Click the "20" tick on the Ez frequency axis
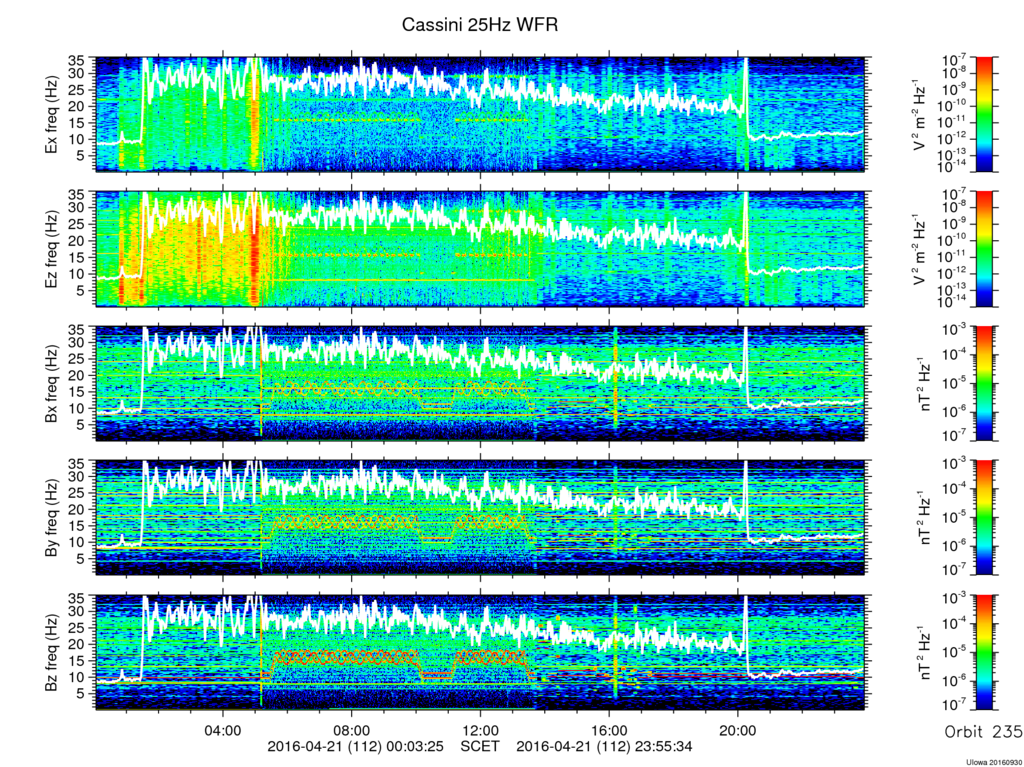 pos(78,241)
